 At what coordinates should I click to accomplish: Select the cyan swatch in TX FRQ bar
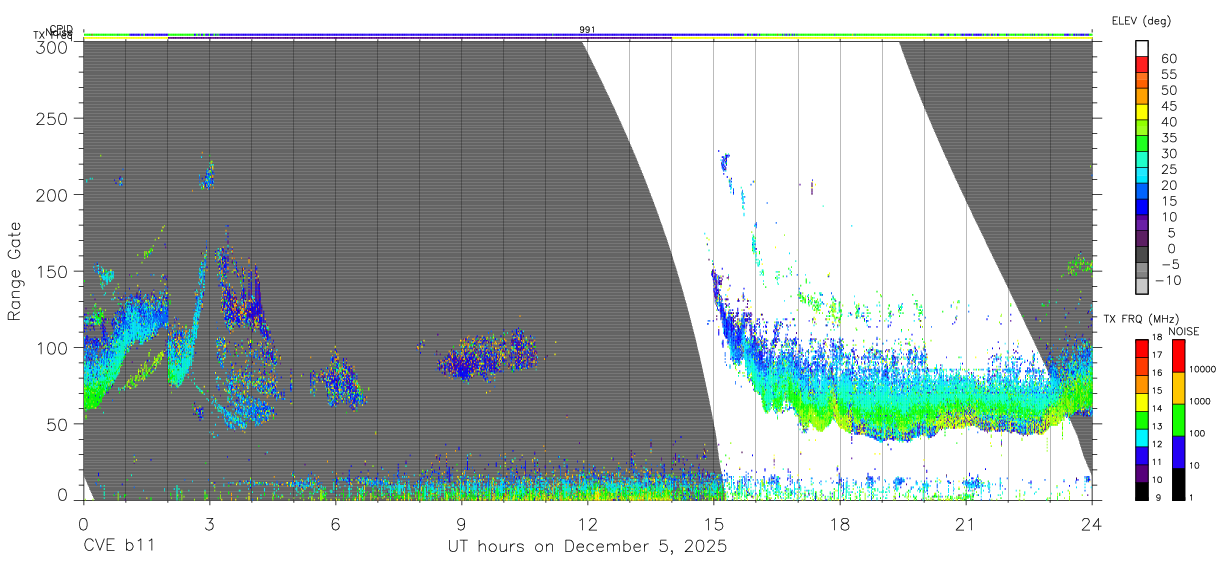(x=1142, y=438)
